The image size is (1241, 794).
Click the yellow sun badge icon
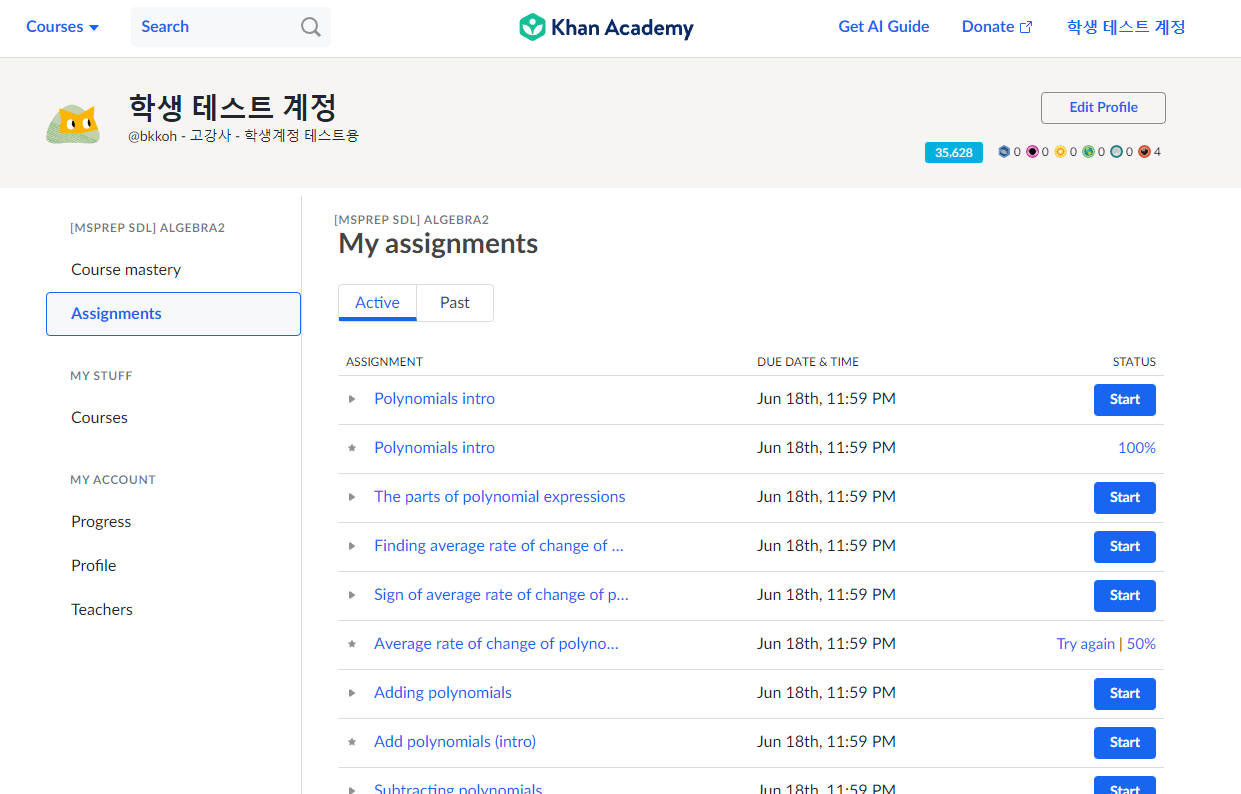pos(1060,152)
